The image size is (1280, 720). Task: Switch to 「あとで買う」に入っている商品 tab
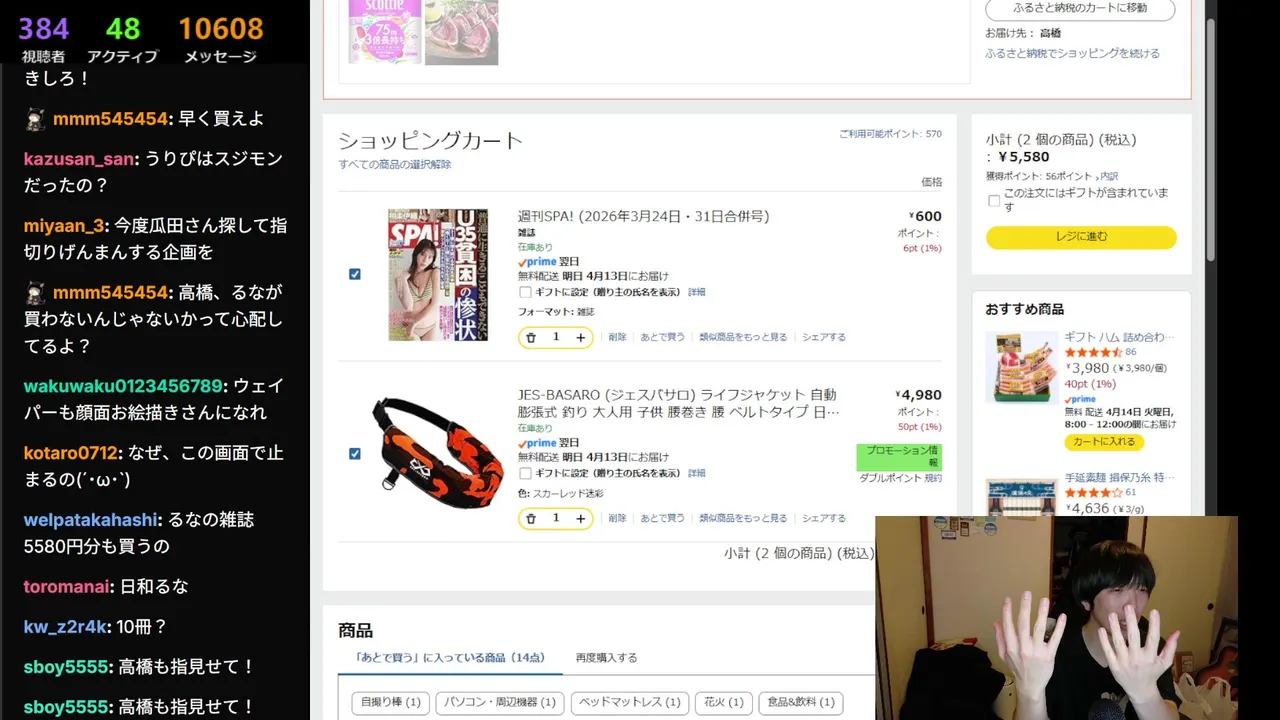(x=450, y=658)
